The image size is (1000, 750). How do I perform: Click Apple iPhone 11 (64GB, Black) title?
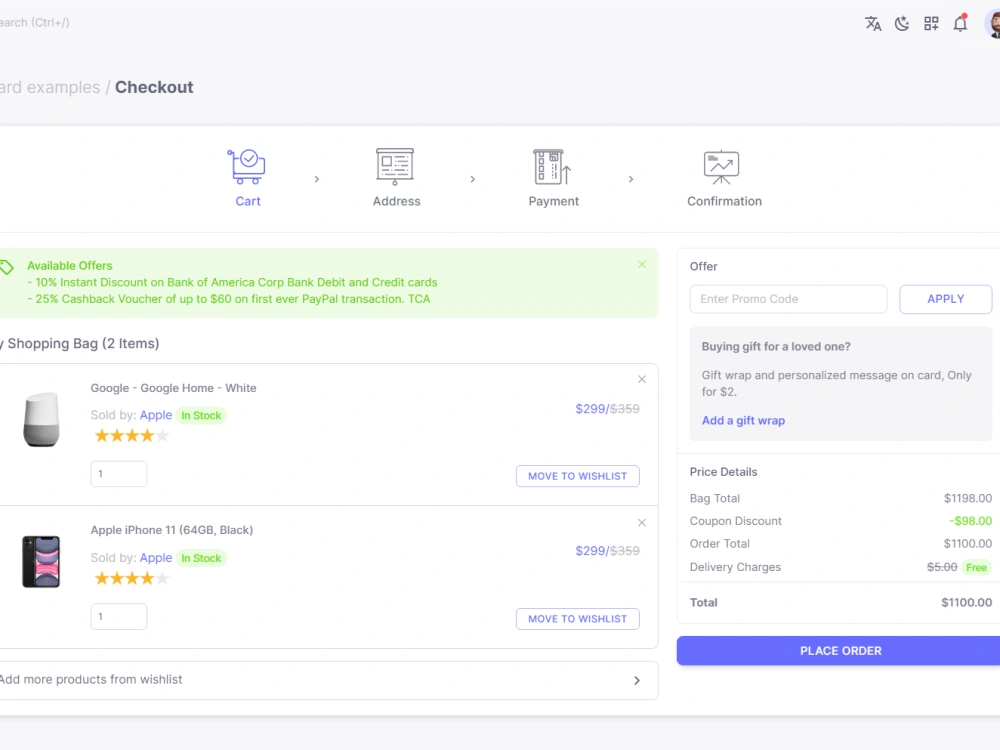click(x=172, y=531)
